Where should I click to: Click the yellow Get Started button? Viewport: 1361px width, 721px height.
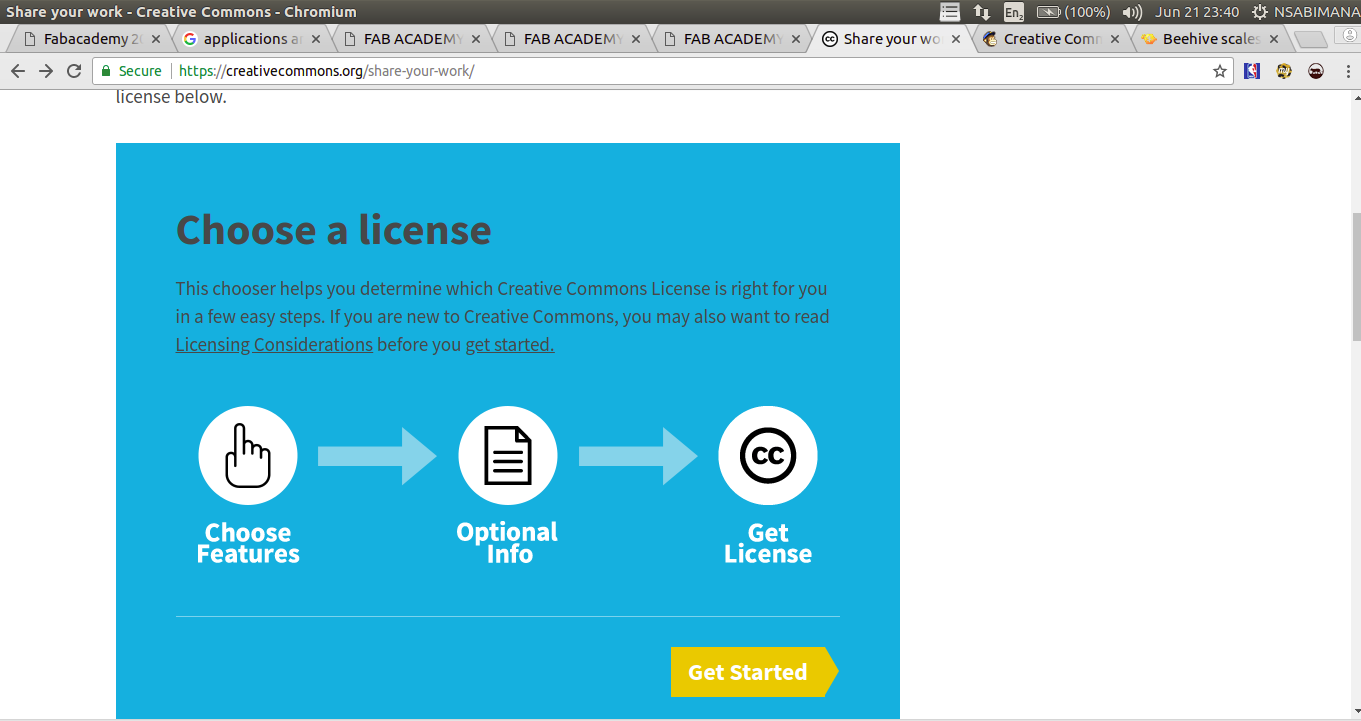(755, 672)
